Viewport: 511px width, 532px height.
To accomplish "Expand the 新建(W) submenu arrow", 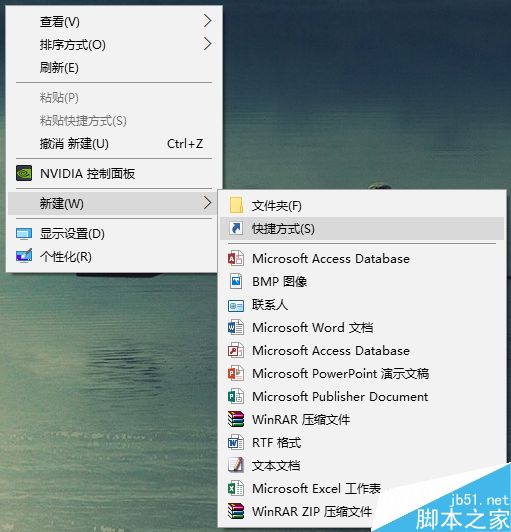I will tap(208, 203).
